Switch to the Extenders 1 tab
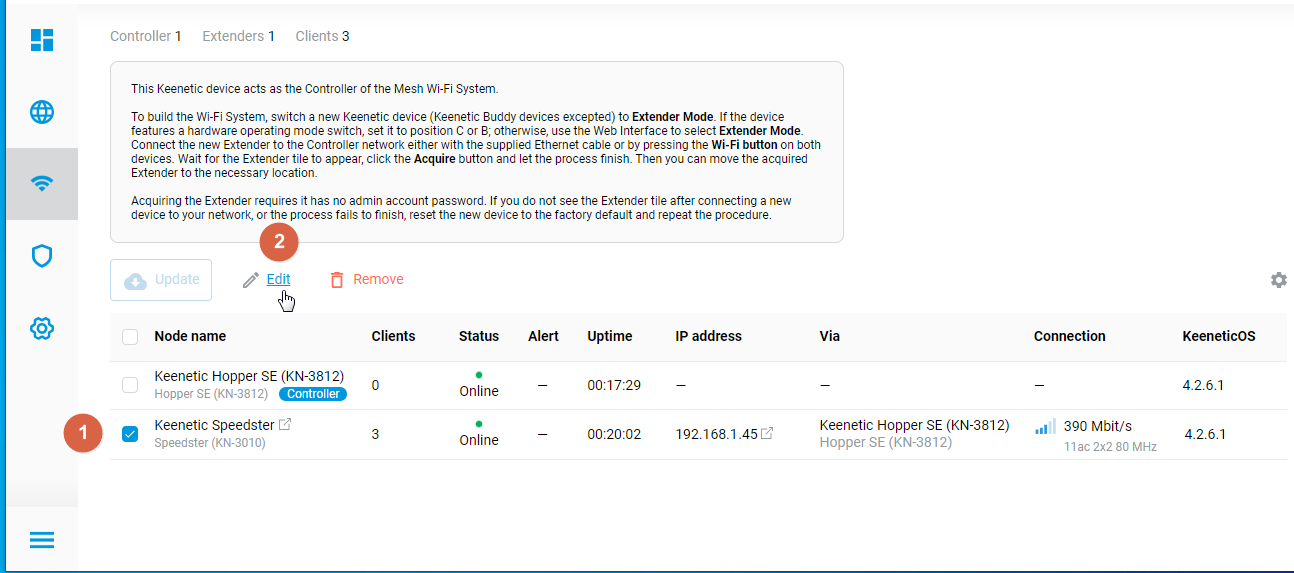Image resolution: width=1294 pixels, height=573 pixels. pyautogui.click(x=239, y=36)
